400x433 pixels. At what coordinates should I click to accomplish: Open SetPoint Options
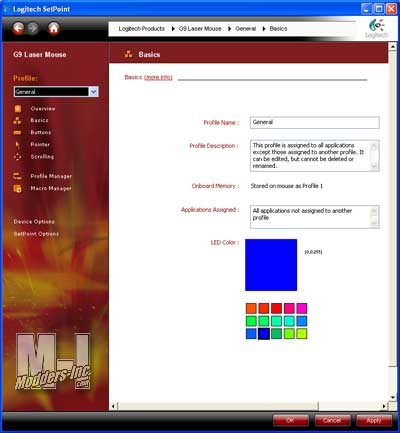point(36,234)
